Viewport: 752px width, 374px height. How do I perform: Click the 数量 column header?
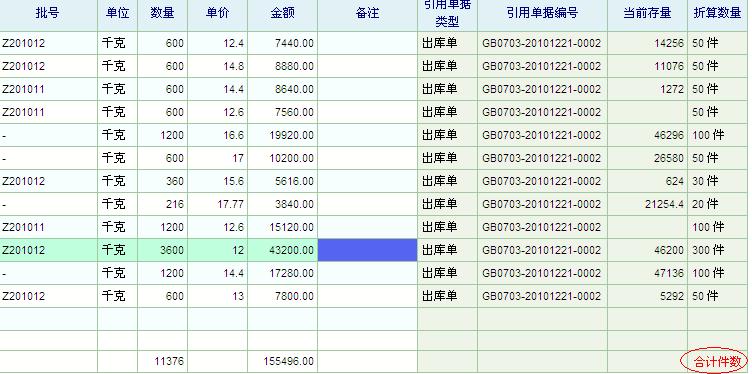(x=162, y=13)
